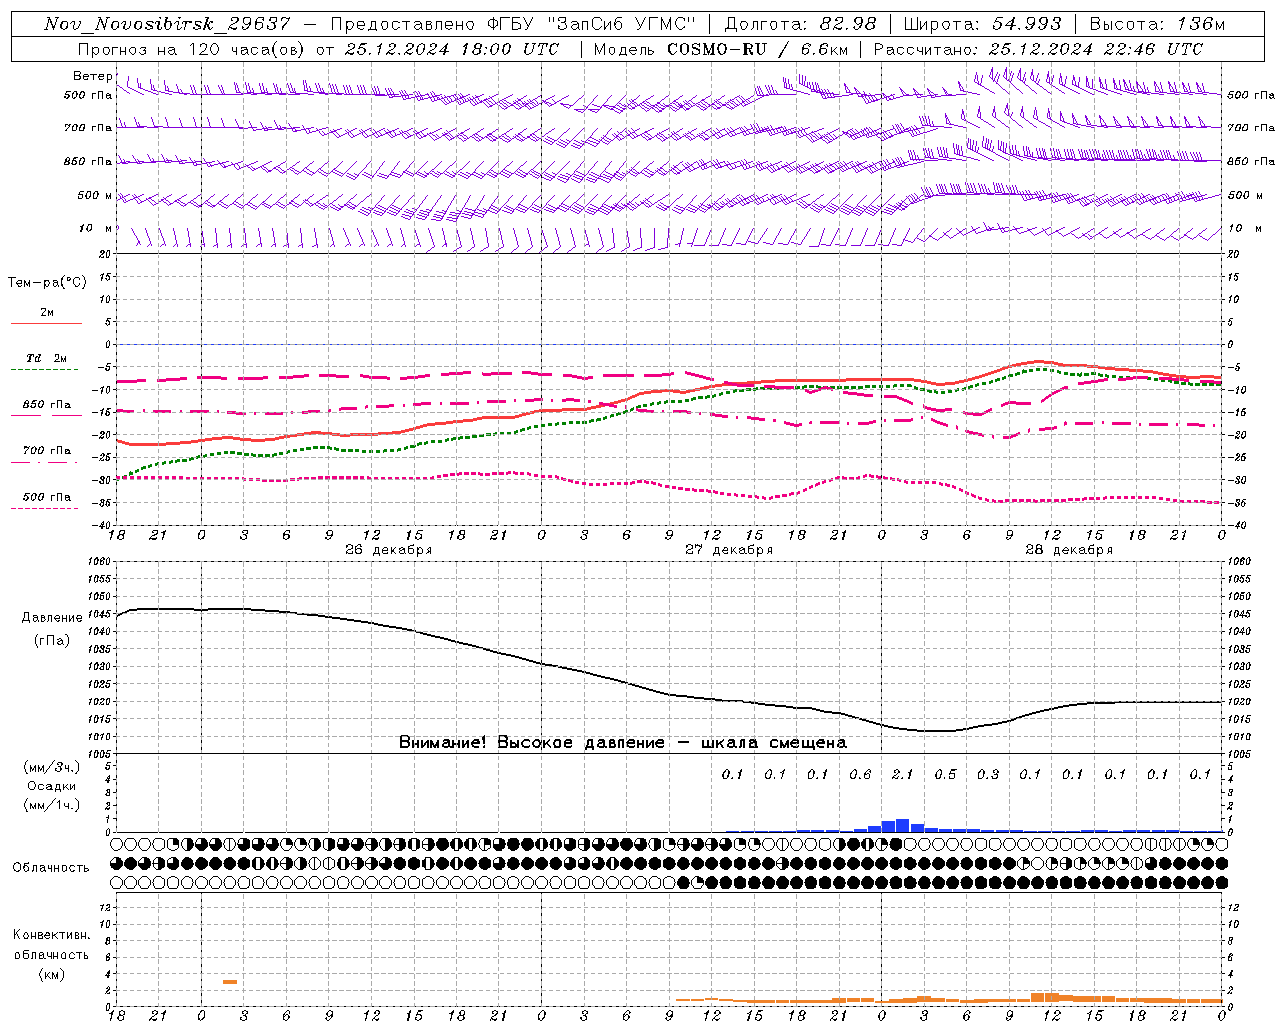Select the 'Широта: 54.993' latitude text
Image resolution: width=1280 pixels, height=1024 pixels.
pyautogui.click(x=982, y=24)
